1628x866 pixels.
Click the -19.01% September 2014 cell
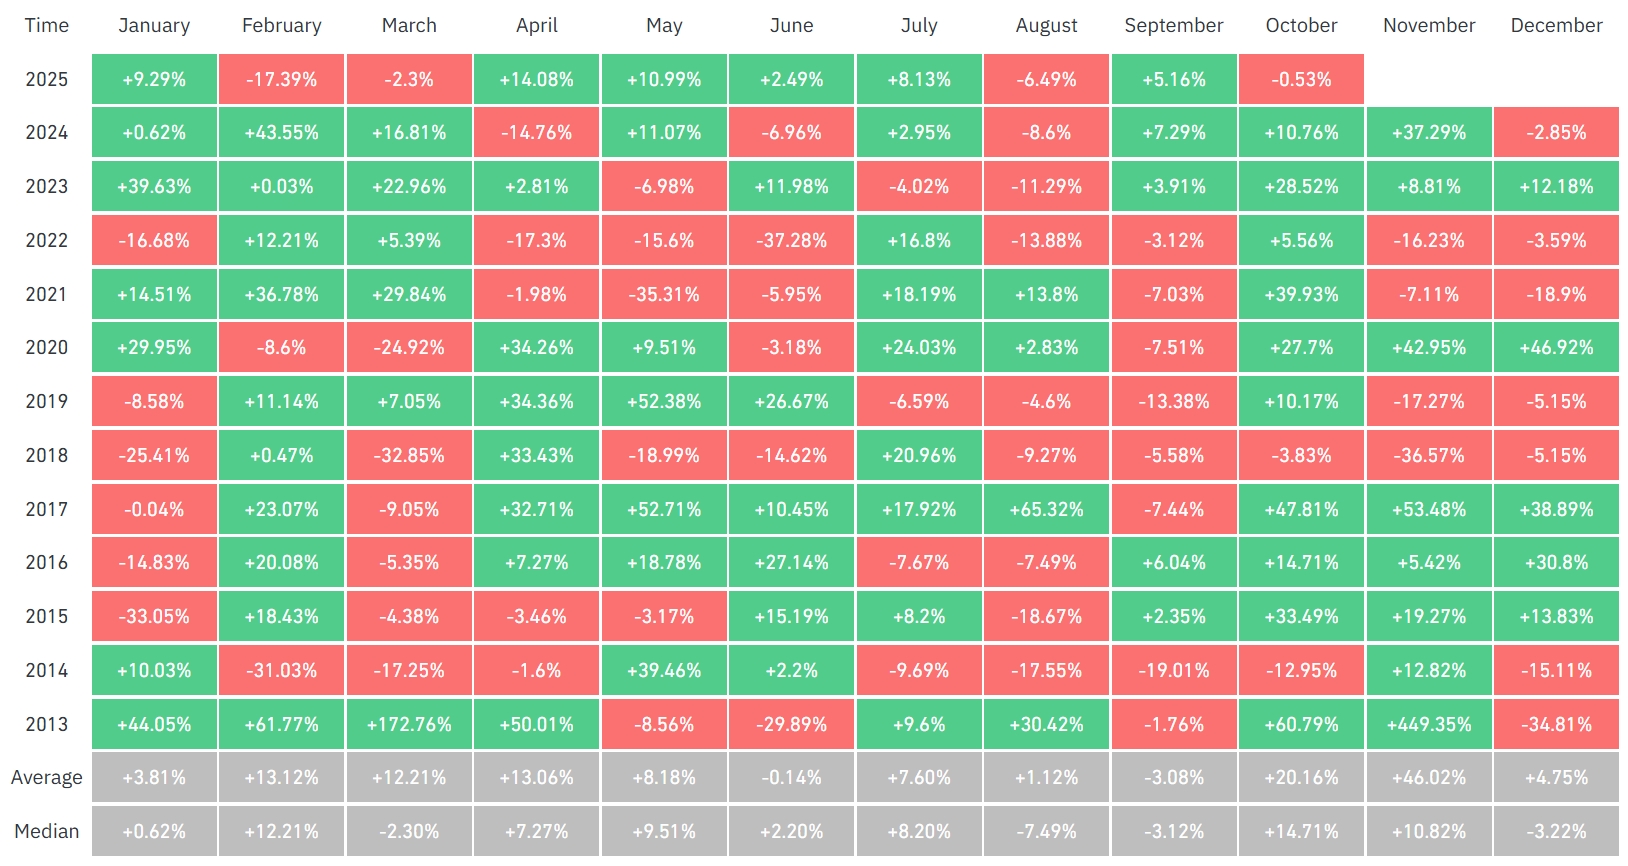[x=1174, y=670]
